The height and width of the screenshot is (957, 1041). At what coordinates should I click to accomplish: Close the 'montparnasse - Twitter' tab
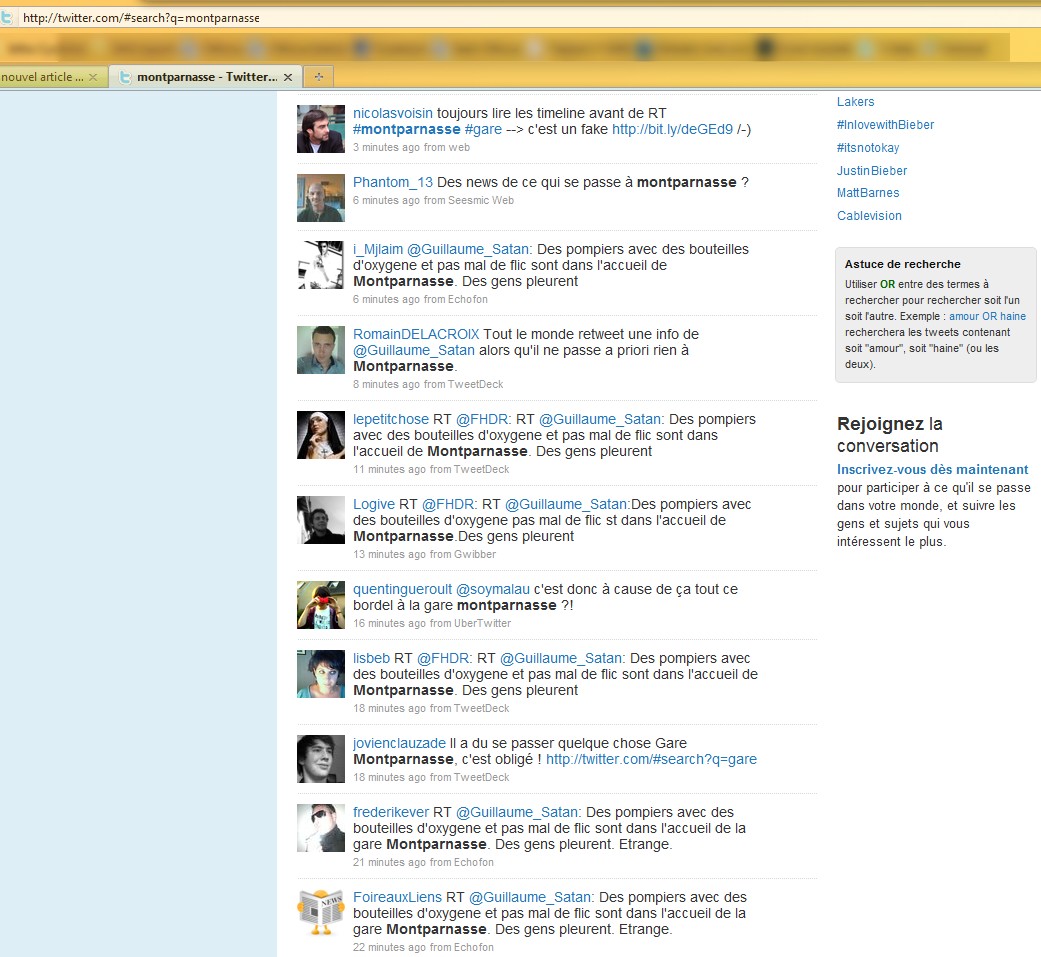[288, 77]
